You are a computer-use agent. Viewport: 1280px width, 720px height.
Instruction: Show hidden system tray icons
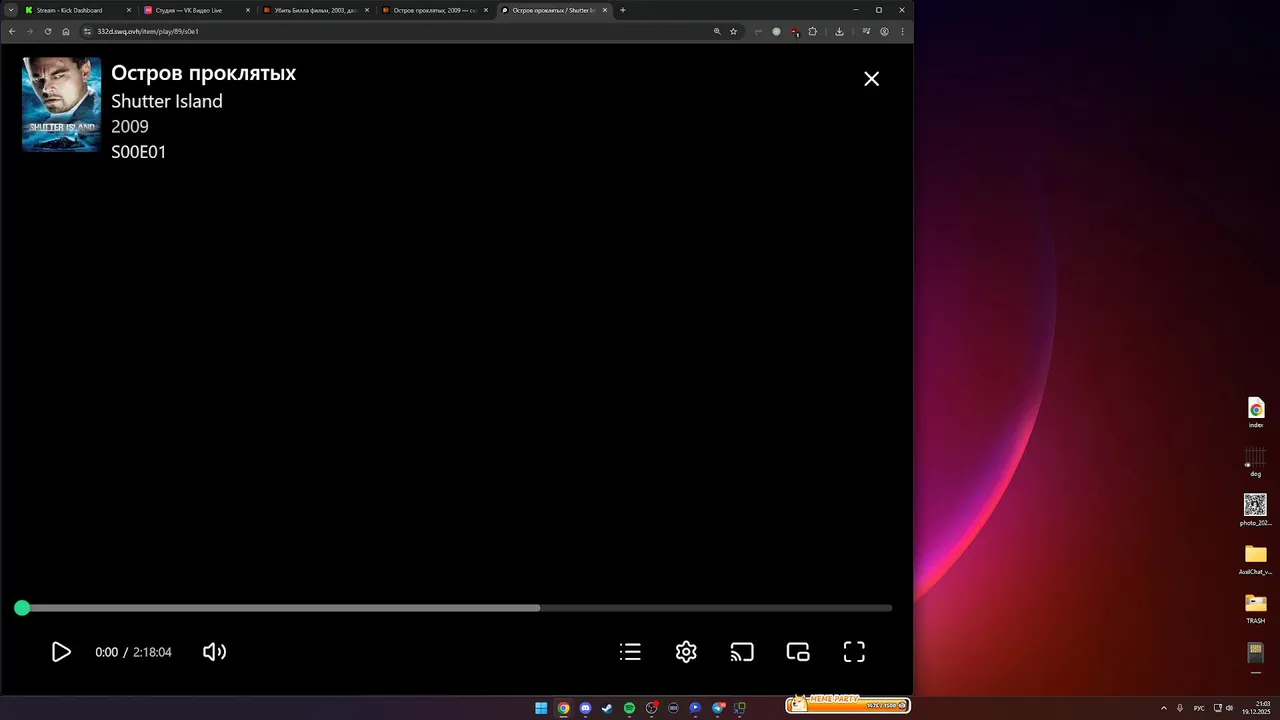(1163, 708)
